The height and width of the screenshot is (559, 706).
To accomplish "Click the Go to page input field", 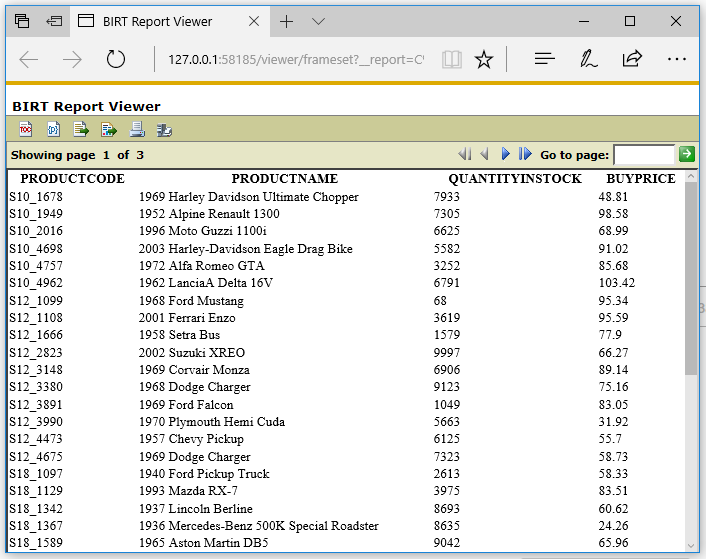I will pos(644,155).
